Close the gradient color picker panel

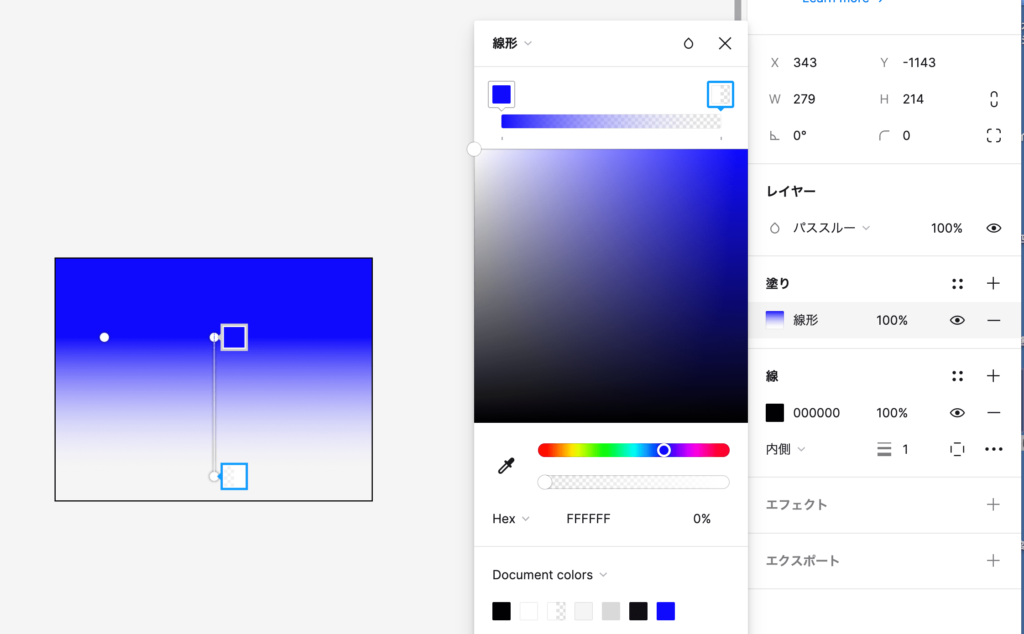point(725,43)
